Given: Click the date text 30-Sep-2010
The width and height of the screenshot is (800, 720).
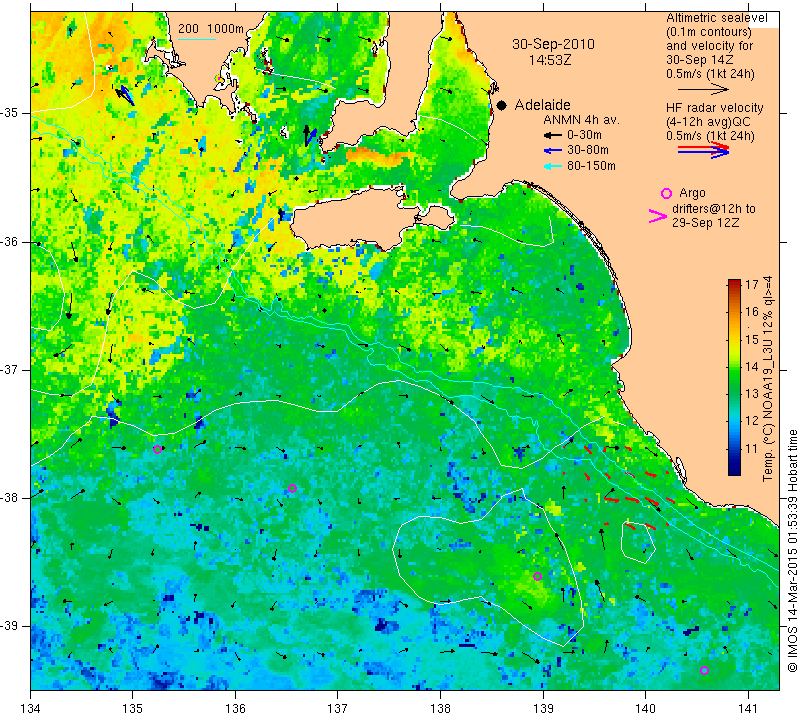Looking at the screenshot, I should click(554, 44).
